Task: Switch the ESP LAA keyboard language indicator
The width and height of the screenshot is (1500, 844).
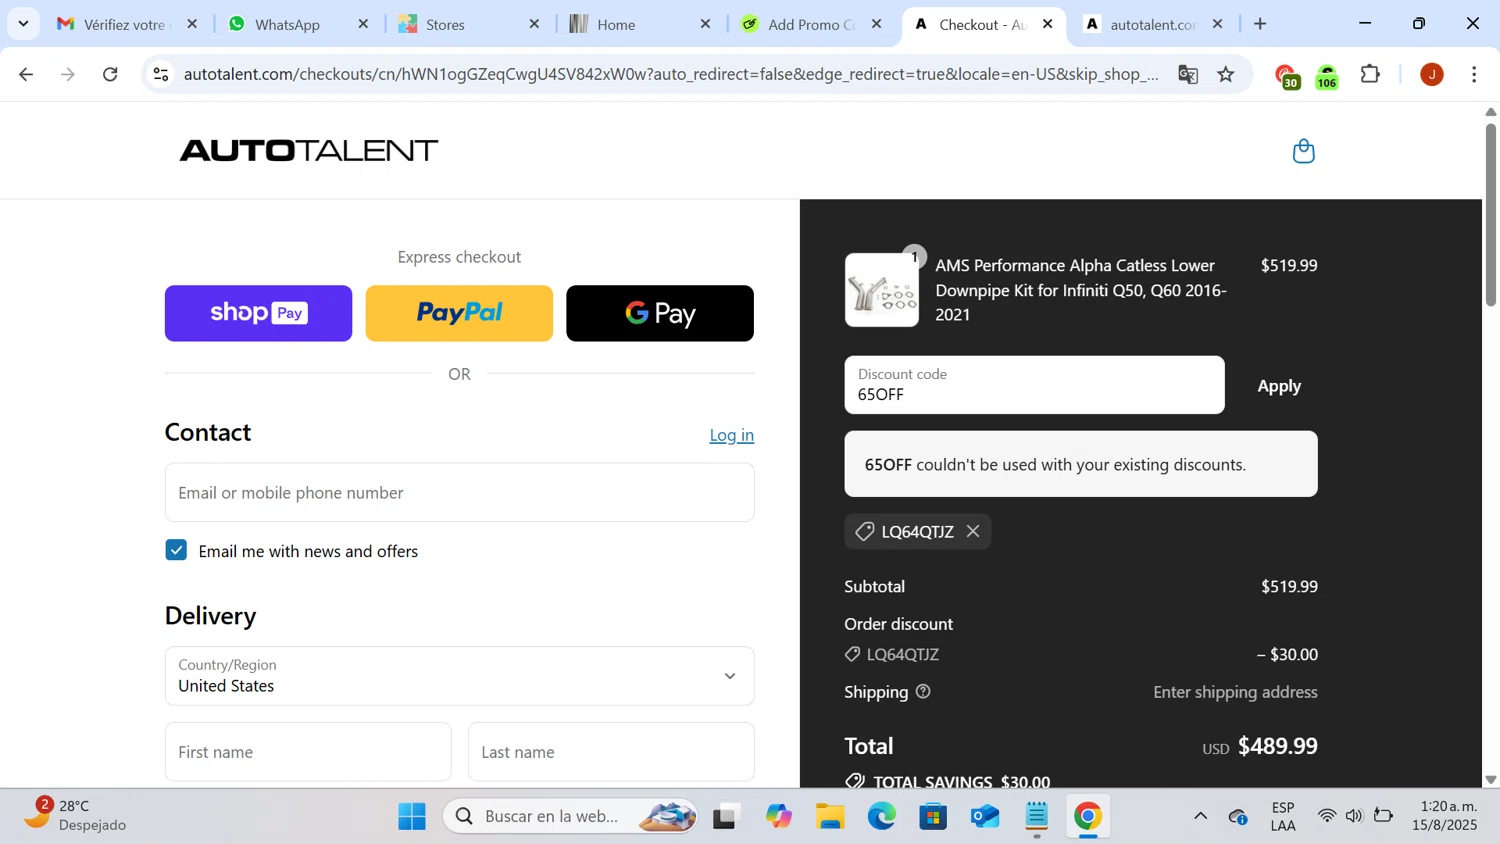Action: click(x=1283, y=816)
